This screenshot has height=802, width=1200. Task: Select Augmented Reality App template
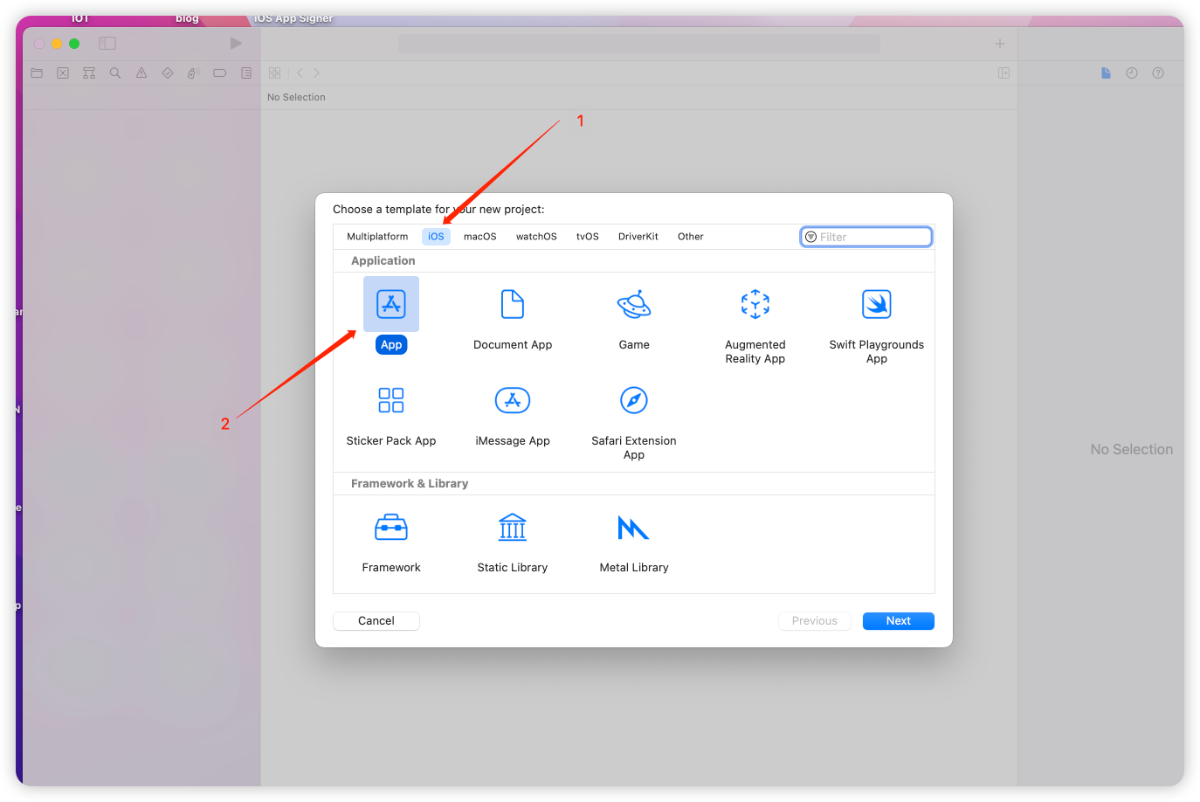[x=755, y=304]
